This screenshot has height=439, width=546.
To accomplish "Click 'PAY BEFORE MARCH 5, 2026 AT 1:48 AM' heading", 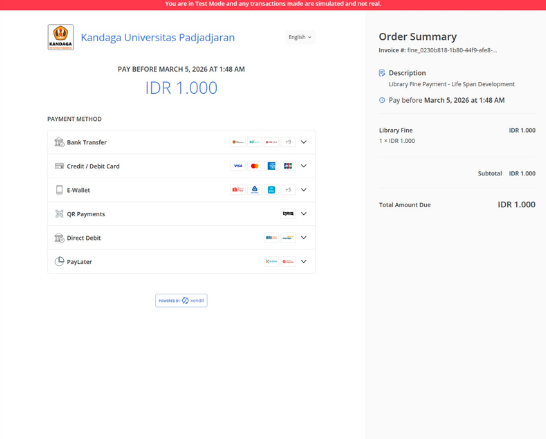I will [x=181, y=69].
